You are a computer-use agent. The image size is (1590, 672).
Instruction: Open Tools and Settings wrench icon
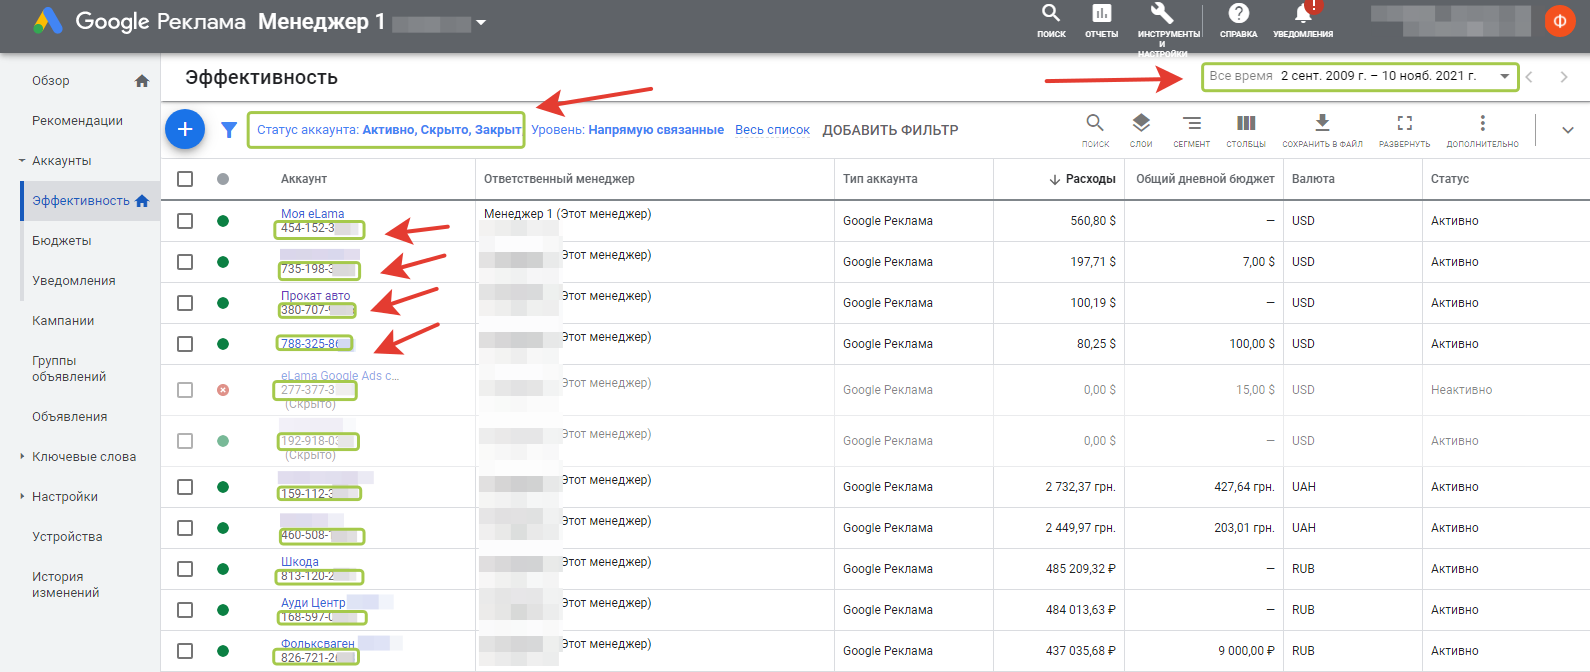[1161, 14]
